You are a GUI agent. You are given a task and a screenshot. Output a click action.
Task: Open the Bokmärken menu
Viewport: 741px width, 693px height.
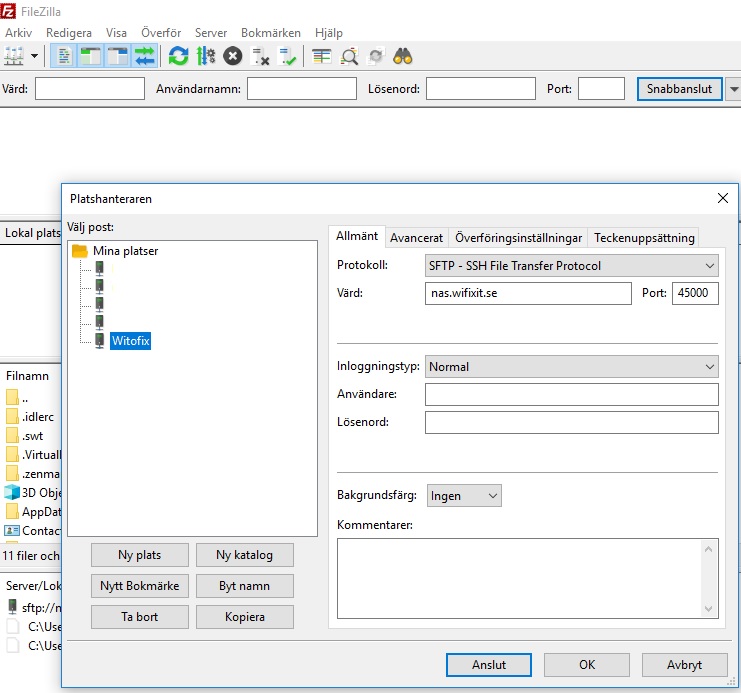tap(270, 33)
